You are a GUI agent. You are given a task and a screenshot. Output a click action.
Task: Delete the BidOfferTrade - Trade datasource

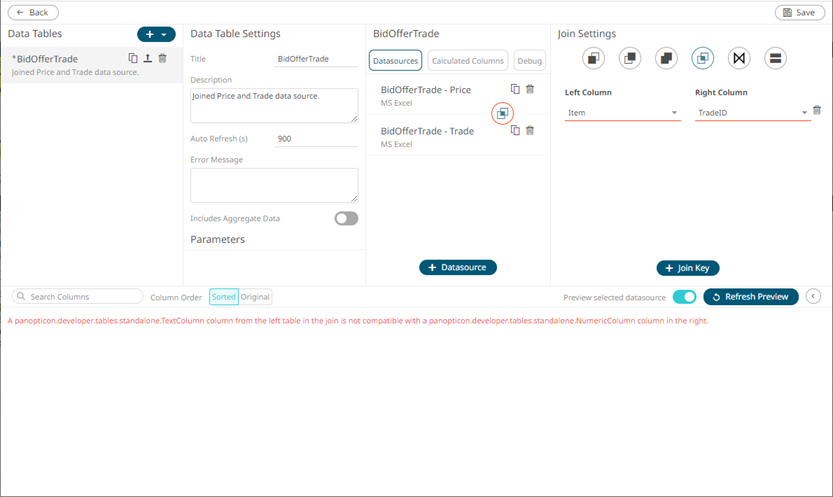click(x=530, y=130)
